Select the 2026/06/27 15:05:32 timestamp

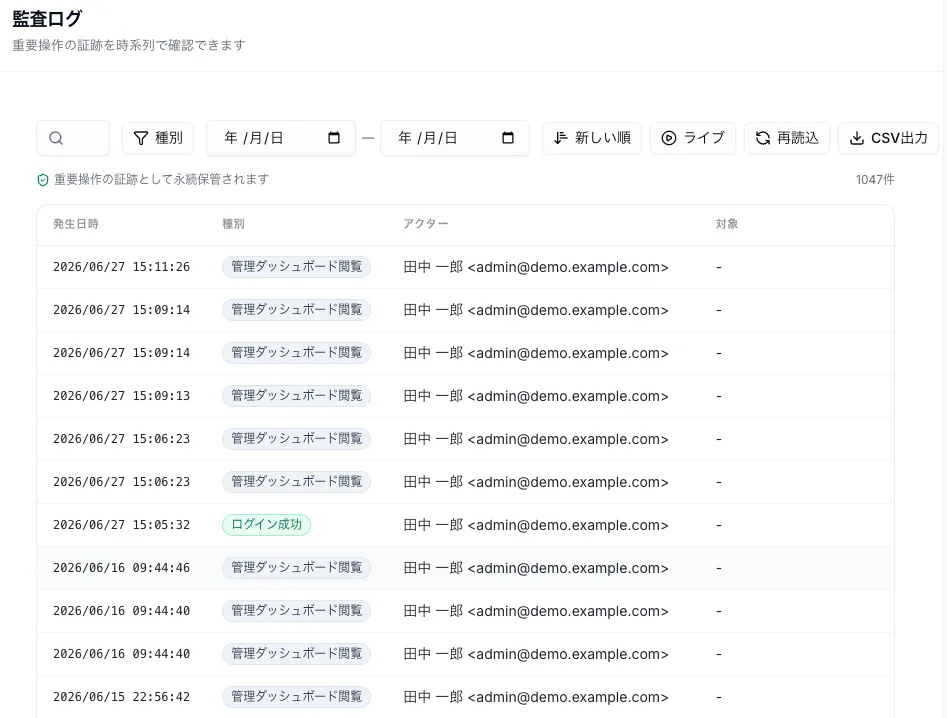pyautogui.click(x=121, y=525)
